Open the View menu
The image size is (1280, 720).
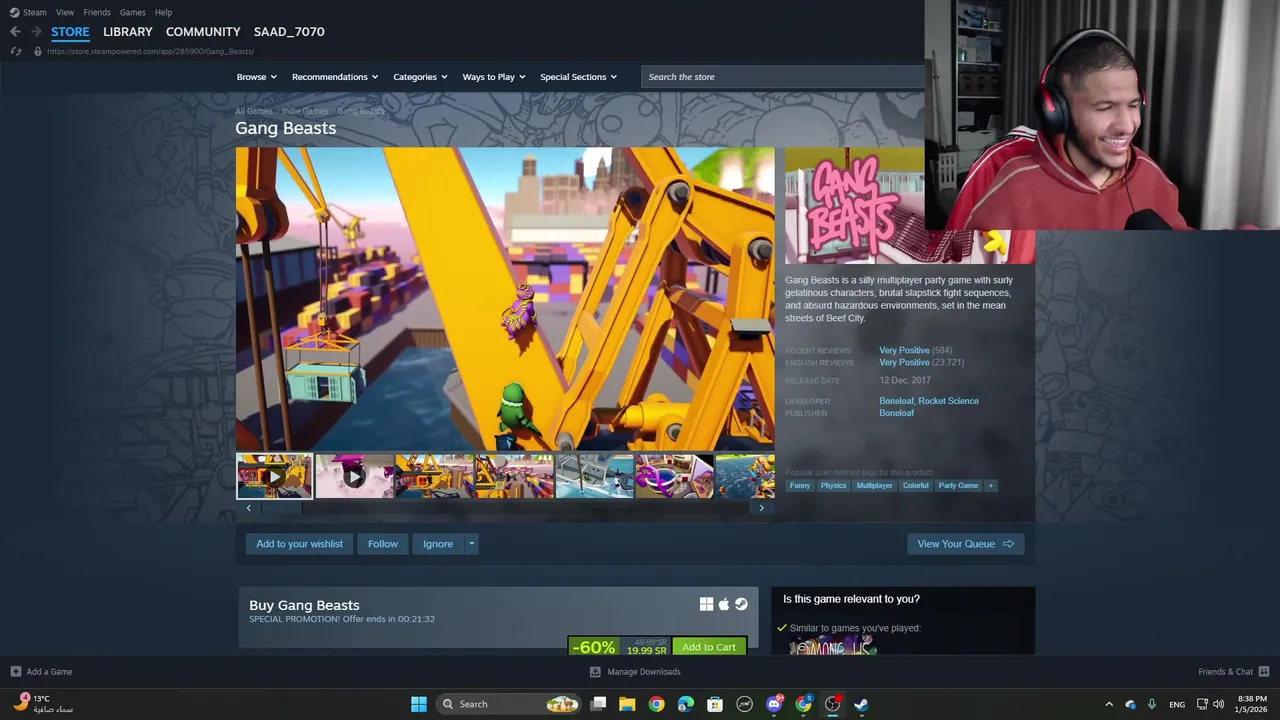[x=65, y=12]
